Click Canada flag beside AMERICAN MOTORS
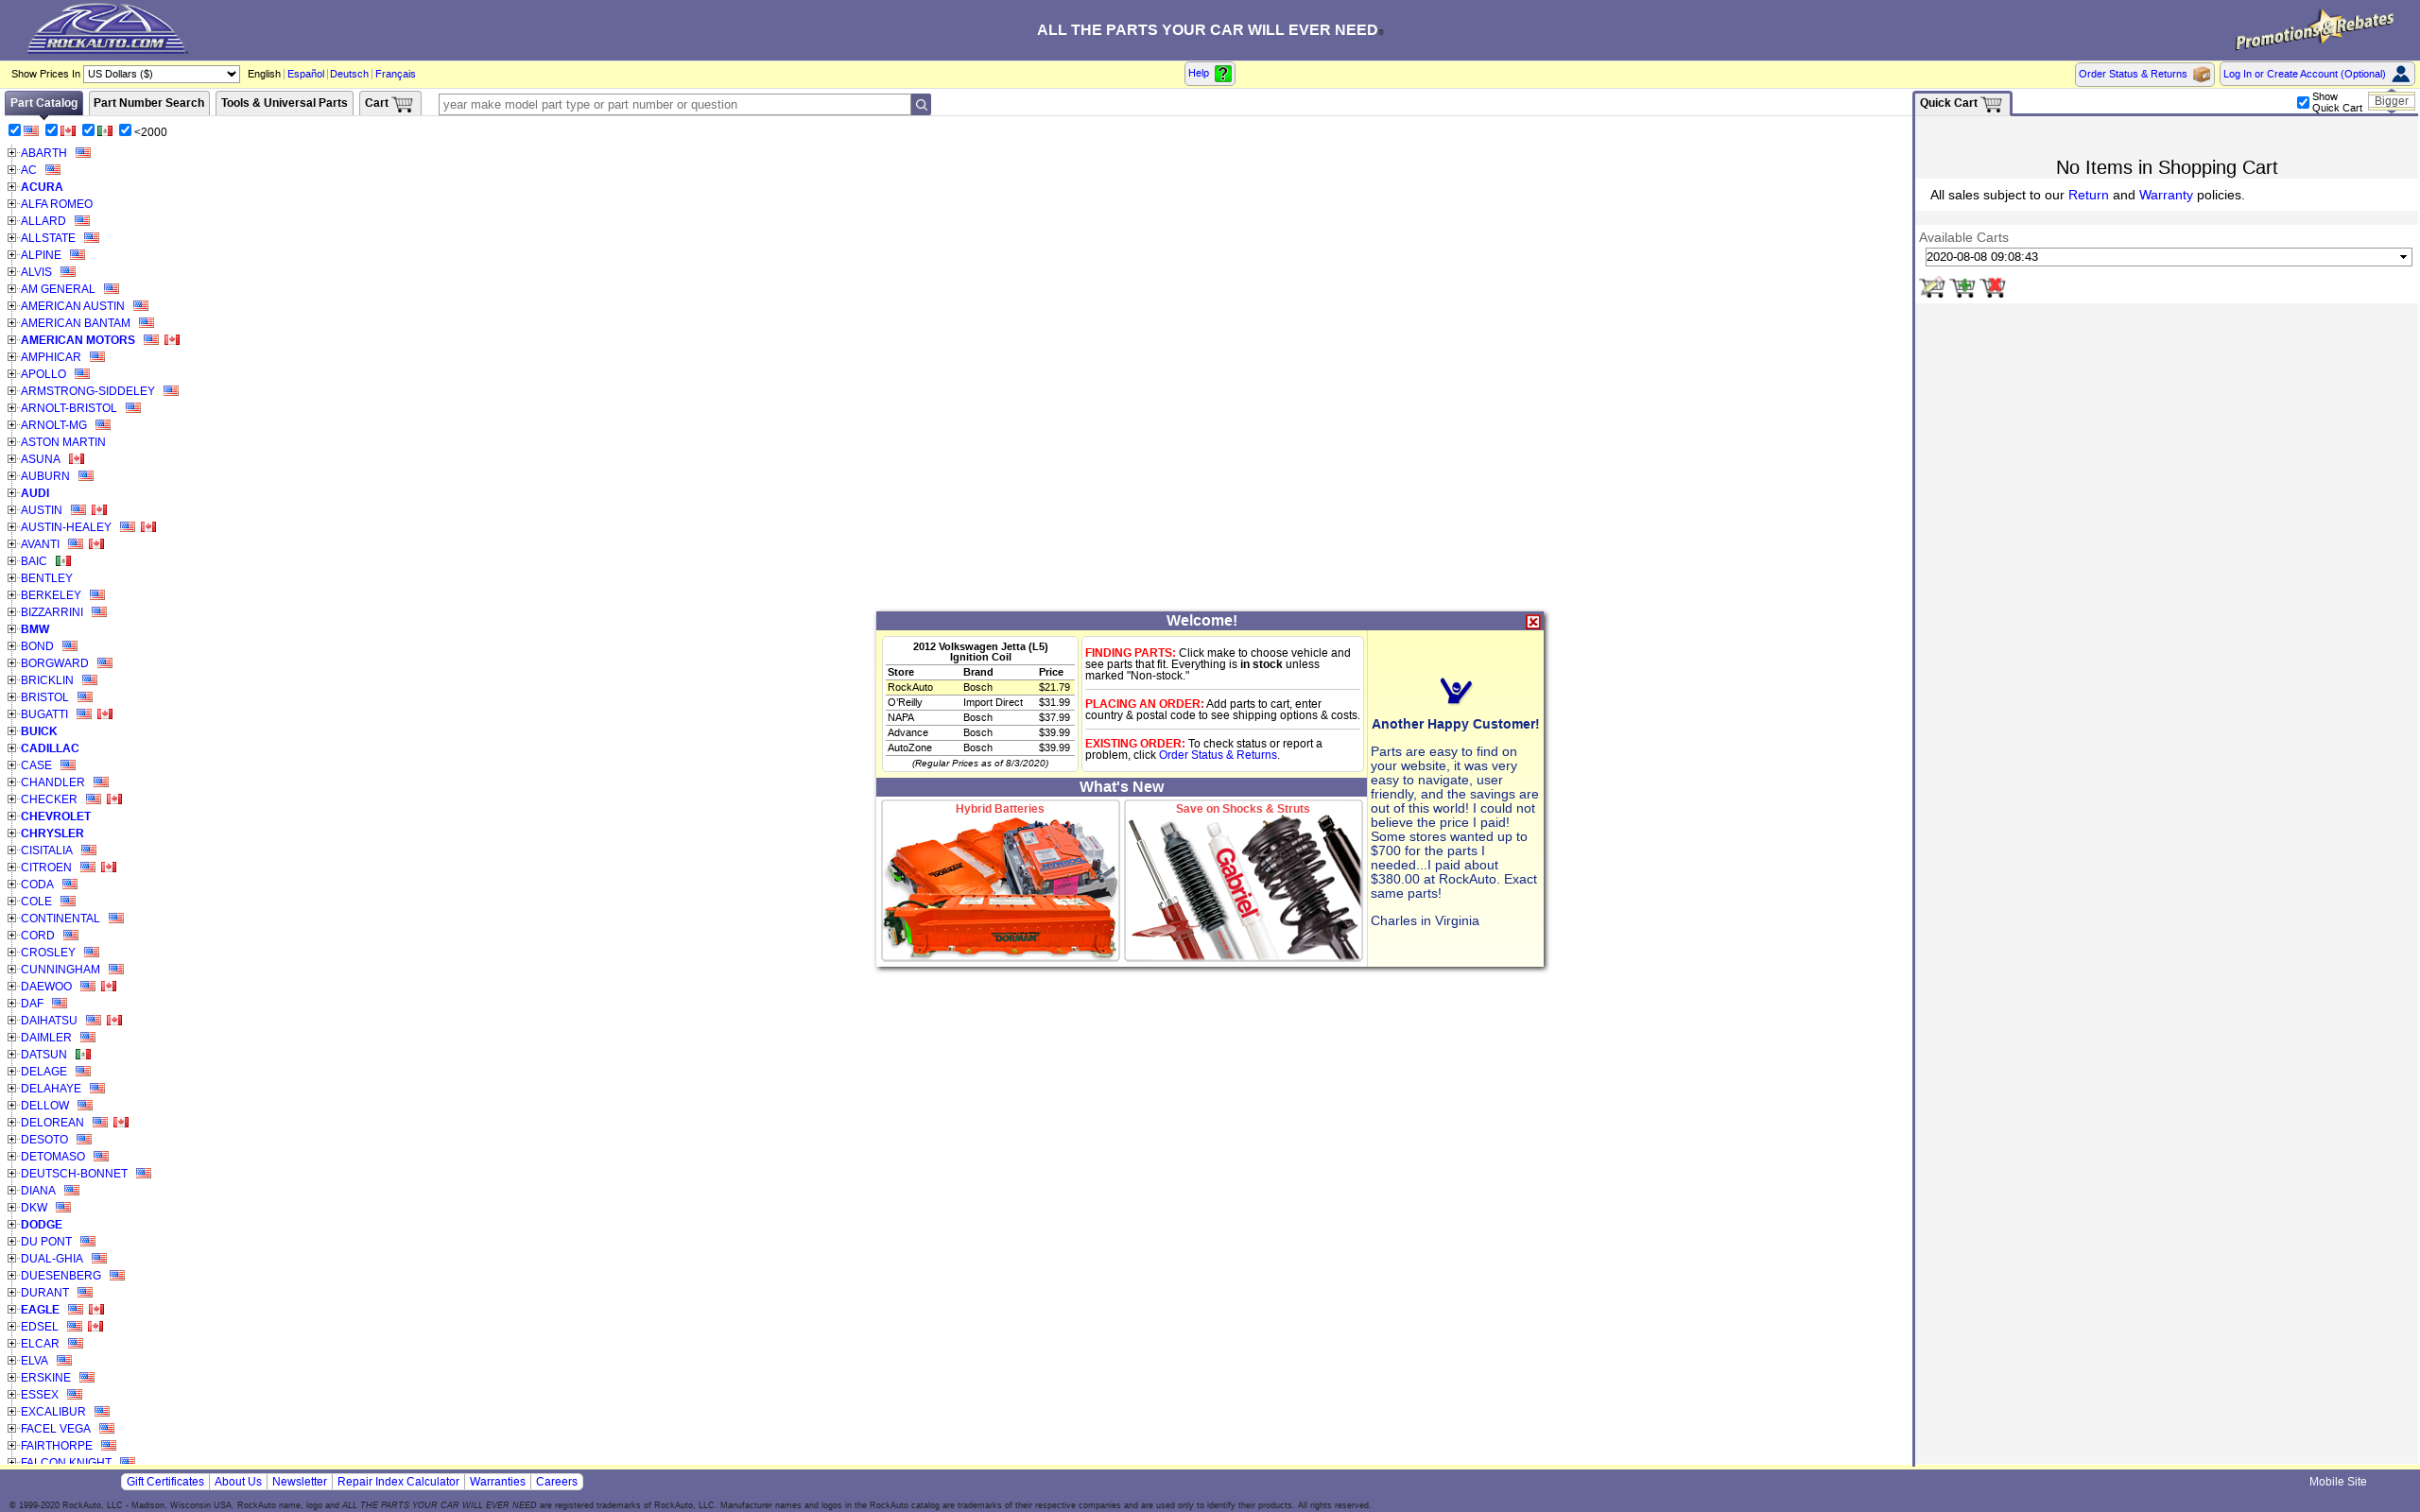The width and height of the screenshot is (2420, 1512). click(x=172, y=340)
